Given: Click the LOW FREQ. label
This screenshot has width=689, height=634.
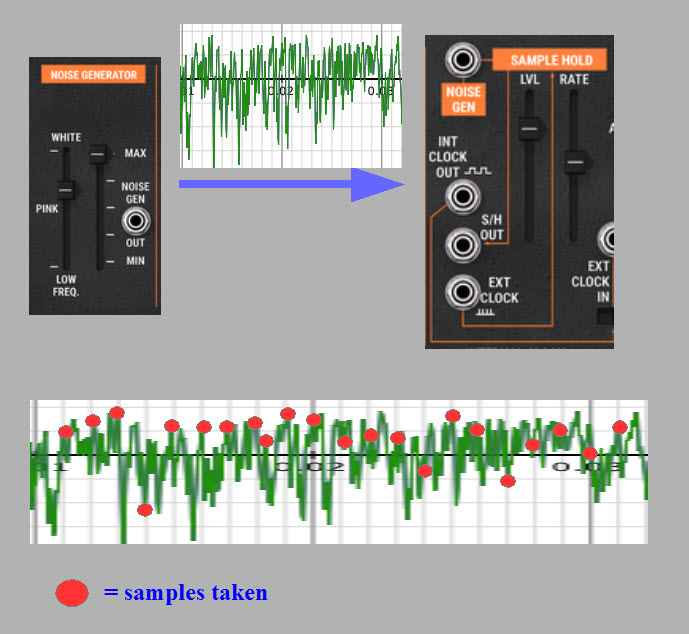Looking at the screenshot, I should [x=66, y=286].
